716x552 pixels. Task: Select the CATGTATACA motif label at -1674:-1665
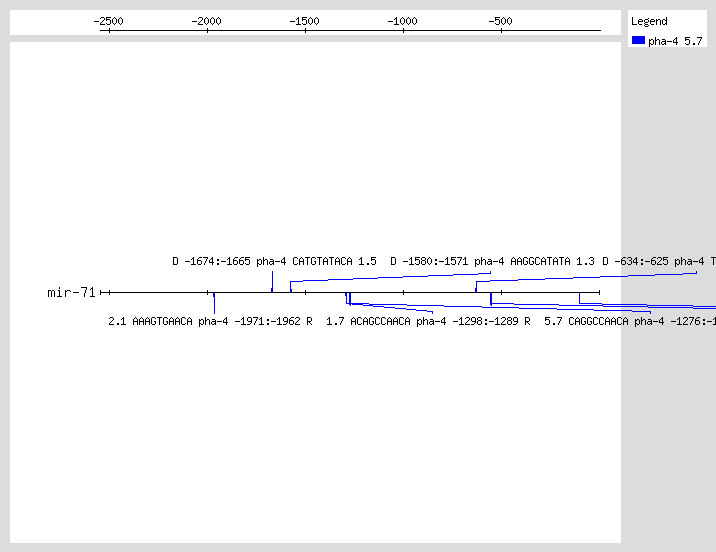click(274, 261)
